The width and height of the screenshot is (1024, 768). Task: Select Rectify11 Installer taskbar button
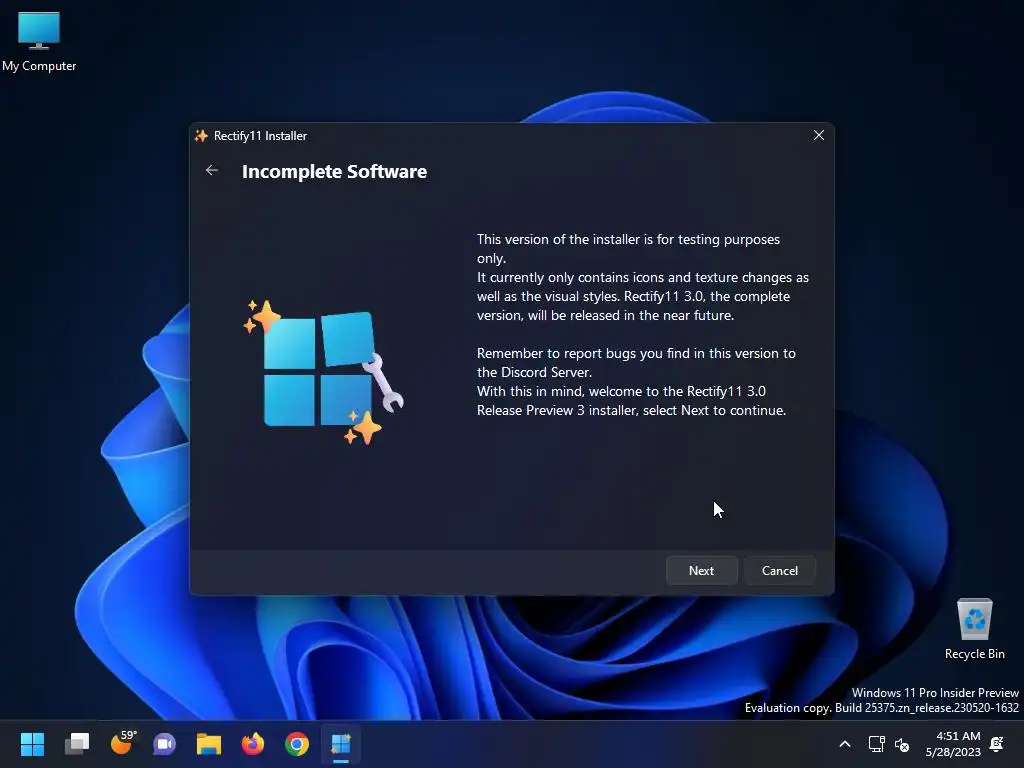coord(341,744)
